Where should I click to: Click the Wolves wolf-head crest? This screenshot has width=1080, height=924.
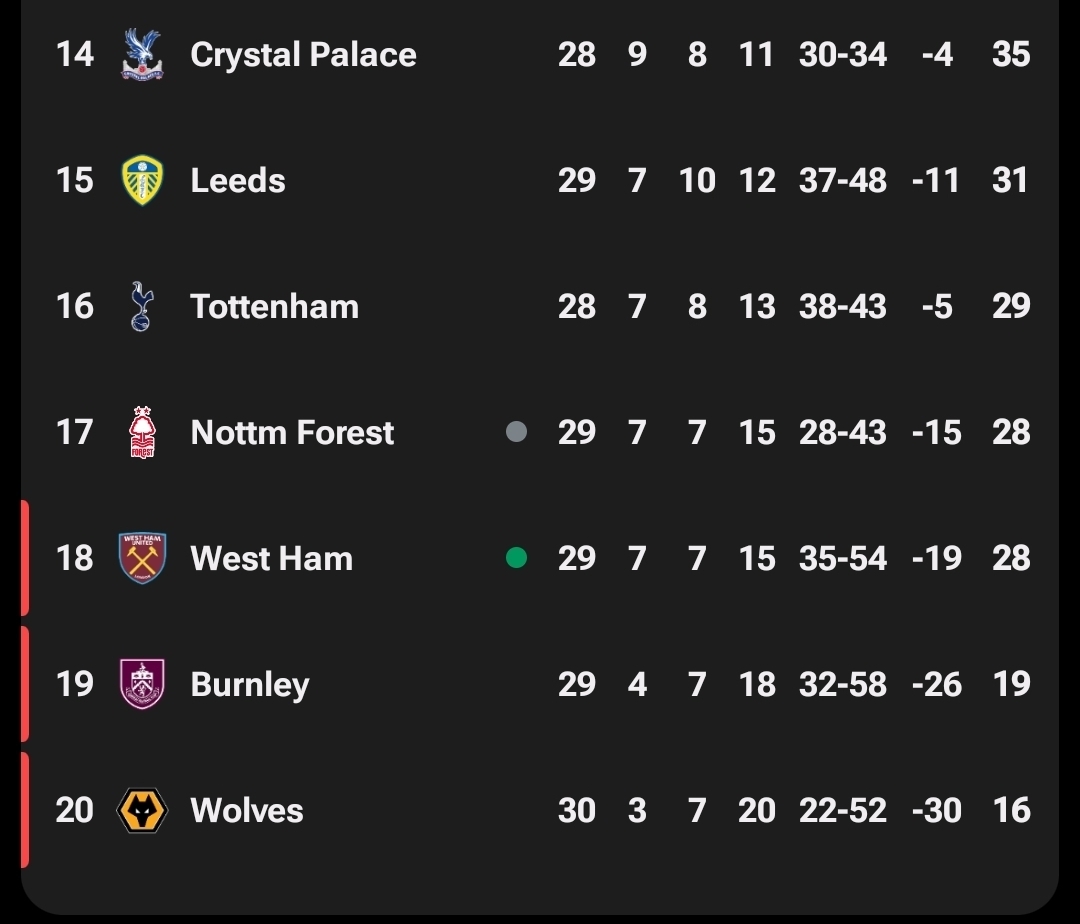coord(142,810)
